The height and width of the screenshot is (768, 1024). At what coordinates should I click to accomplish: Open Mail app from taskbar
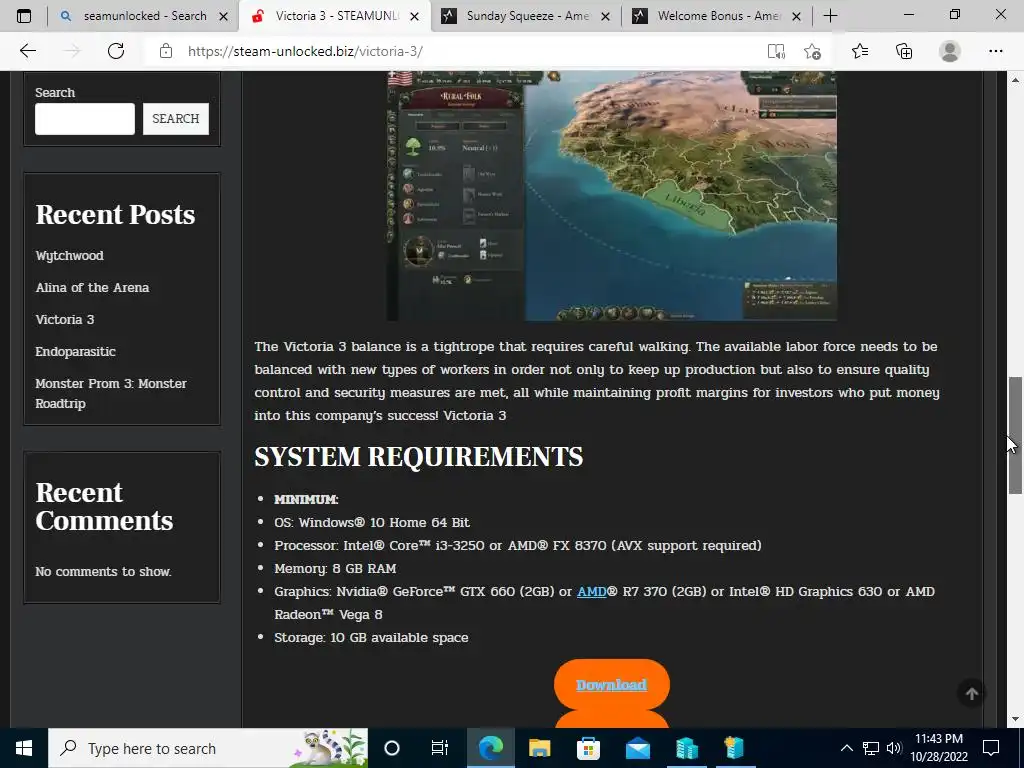tap(637, 748)
